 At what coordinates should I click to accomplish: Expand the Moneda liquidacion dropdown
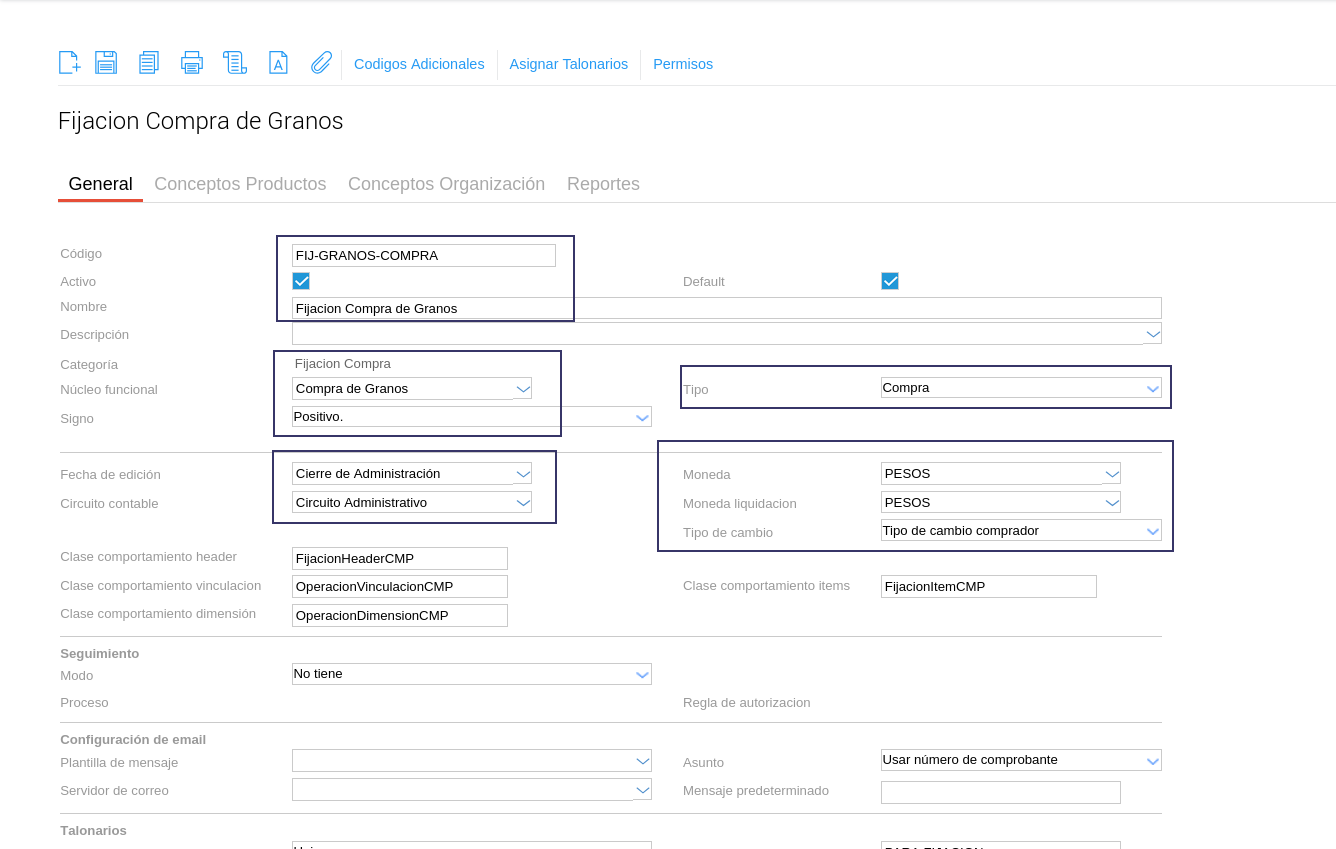(1111, 502)
